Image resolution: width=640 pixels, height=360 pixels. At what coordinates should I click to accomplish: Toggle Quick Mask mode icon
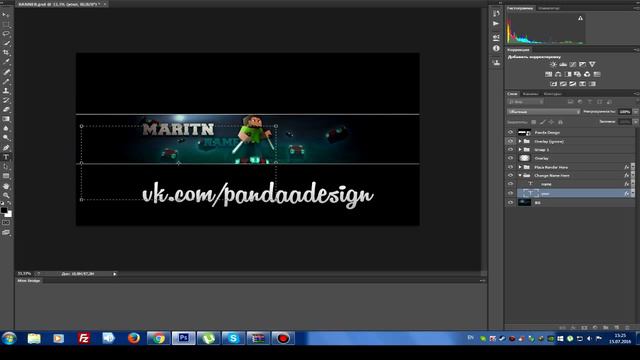click(x=6, y=223)
